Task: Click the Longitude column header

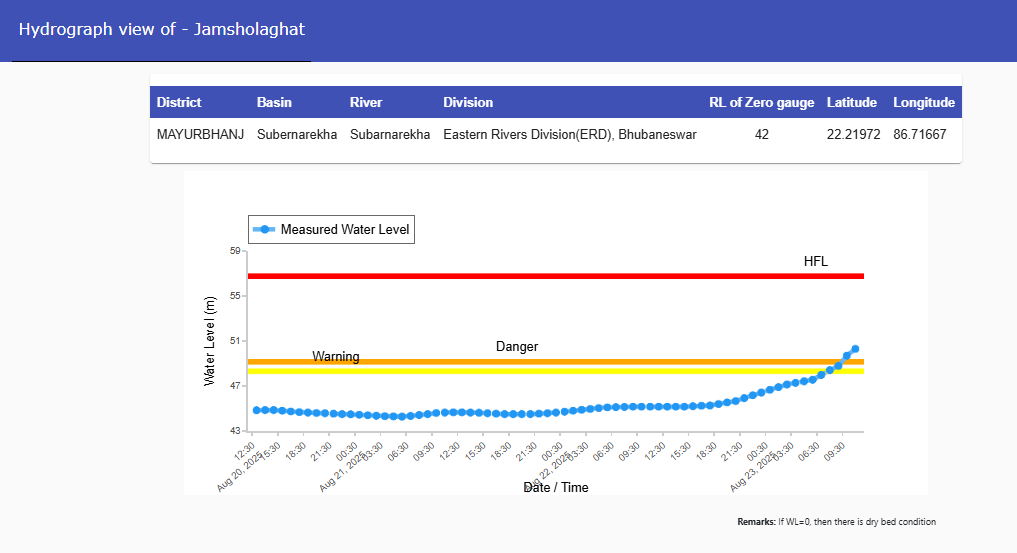Action: pos(924,102)
